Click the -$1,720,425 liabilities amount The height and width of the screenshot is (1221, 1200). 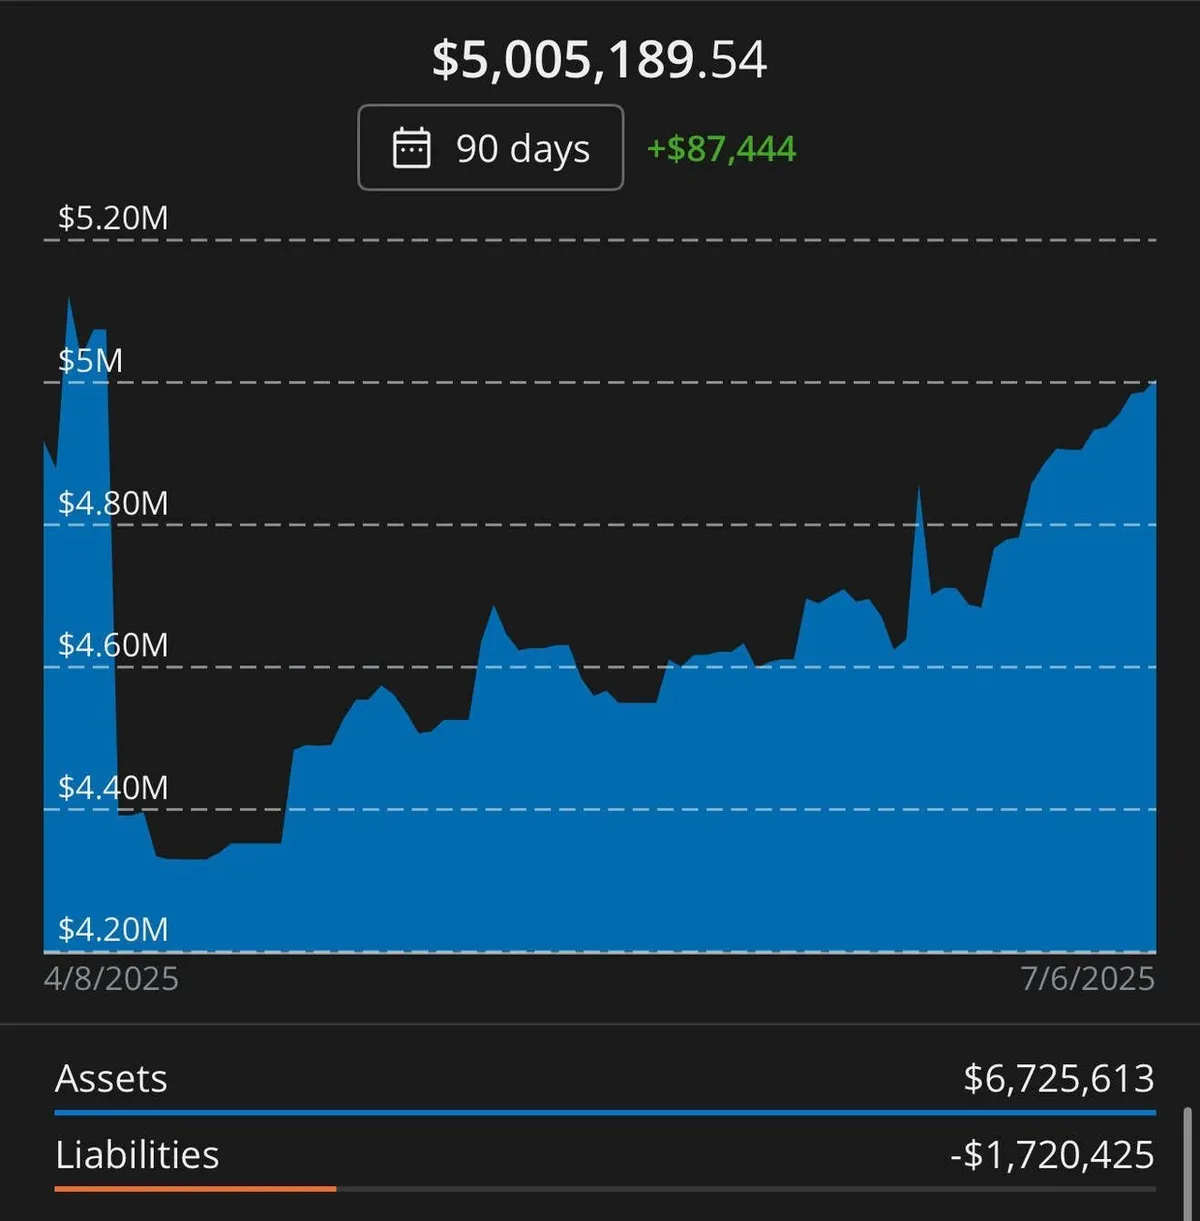click(x=1052, y=1155)
